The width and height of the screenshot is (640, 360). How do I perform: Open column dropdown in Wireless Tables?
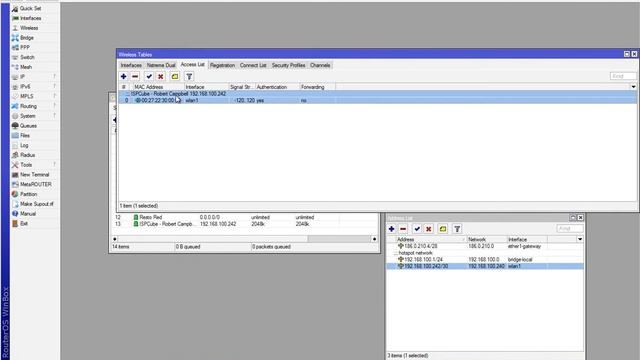click(633, 87)
